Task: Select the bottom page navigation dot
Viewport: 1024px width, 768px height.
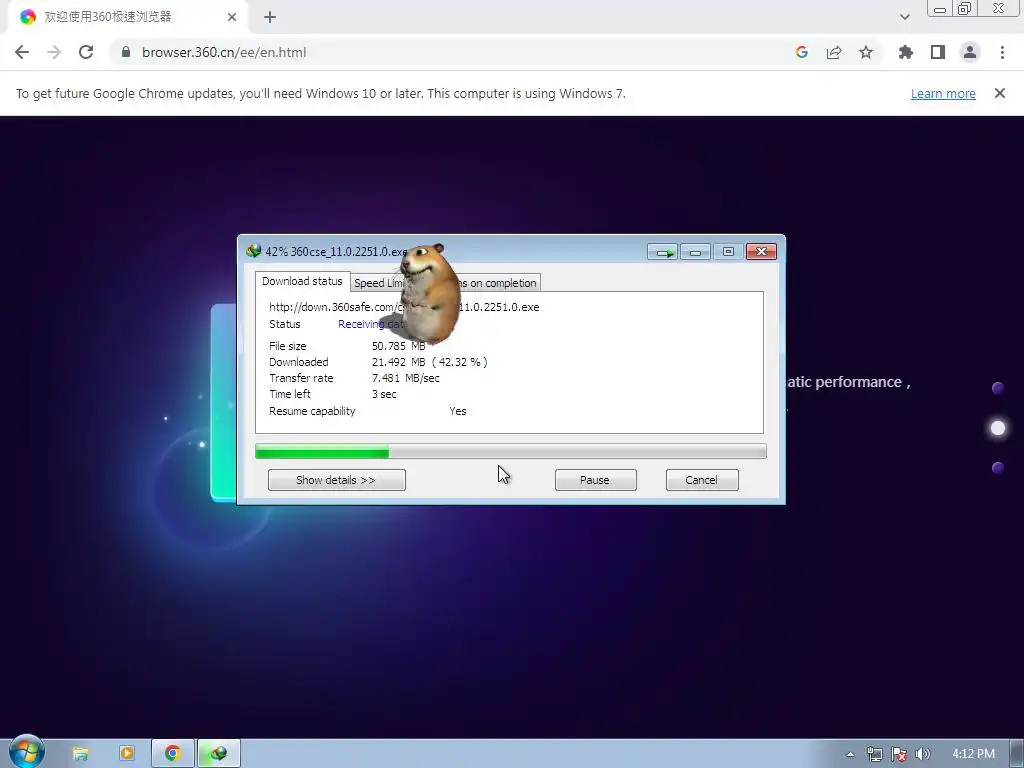Action: click(x=998, y=468)
